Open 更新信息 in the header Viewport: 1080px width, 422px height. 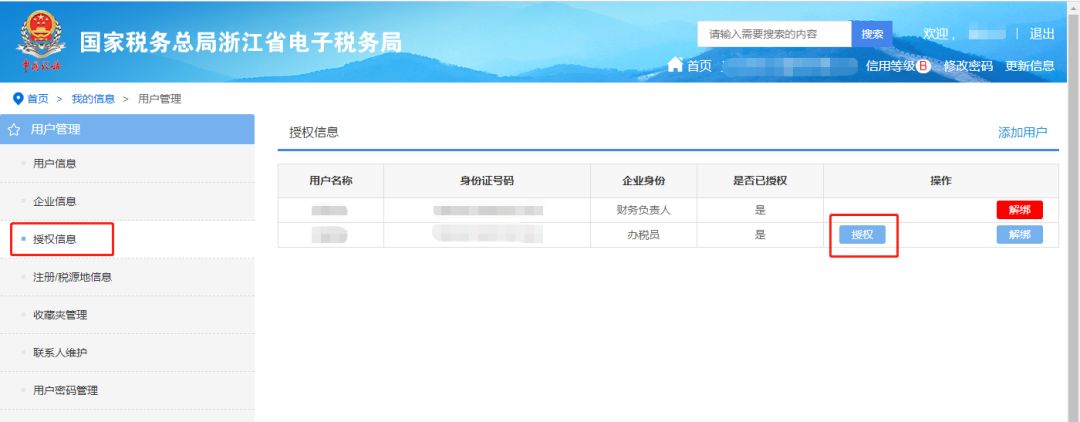pos(1030,66)
